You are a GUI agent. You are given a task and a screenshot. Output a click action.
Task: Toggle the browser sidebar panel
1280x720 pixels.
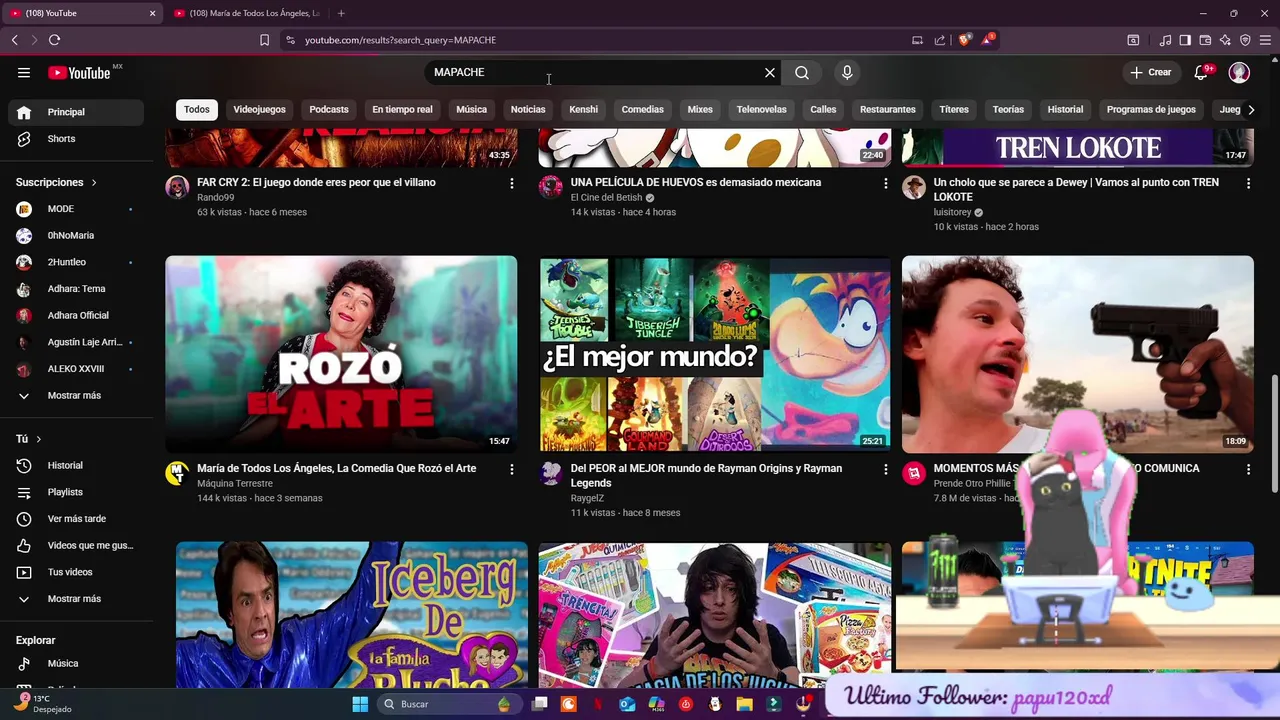click(1185, 40)
